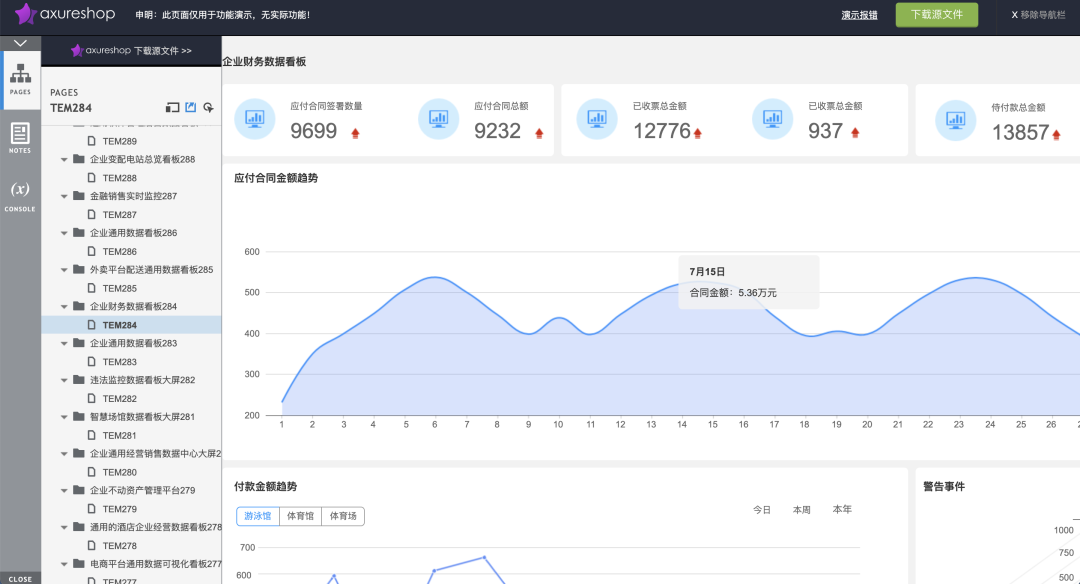Click the 7月15日 chart tooltip
This screenshot has height=584, width=1080.
(x=749, y=282)
